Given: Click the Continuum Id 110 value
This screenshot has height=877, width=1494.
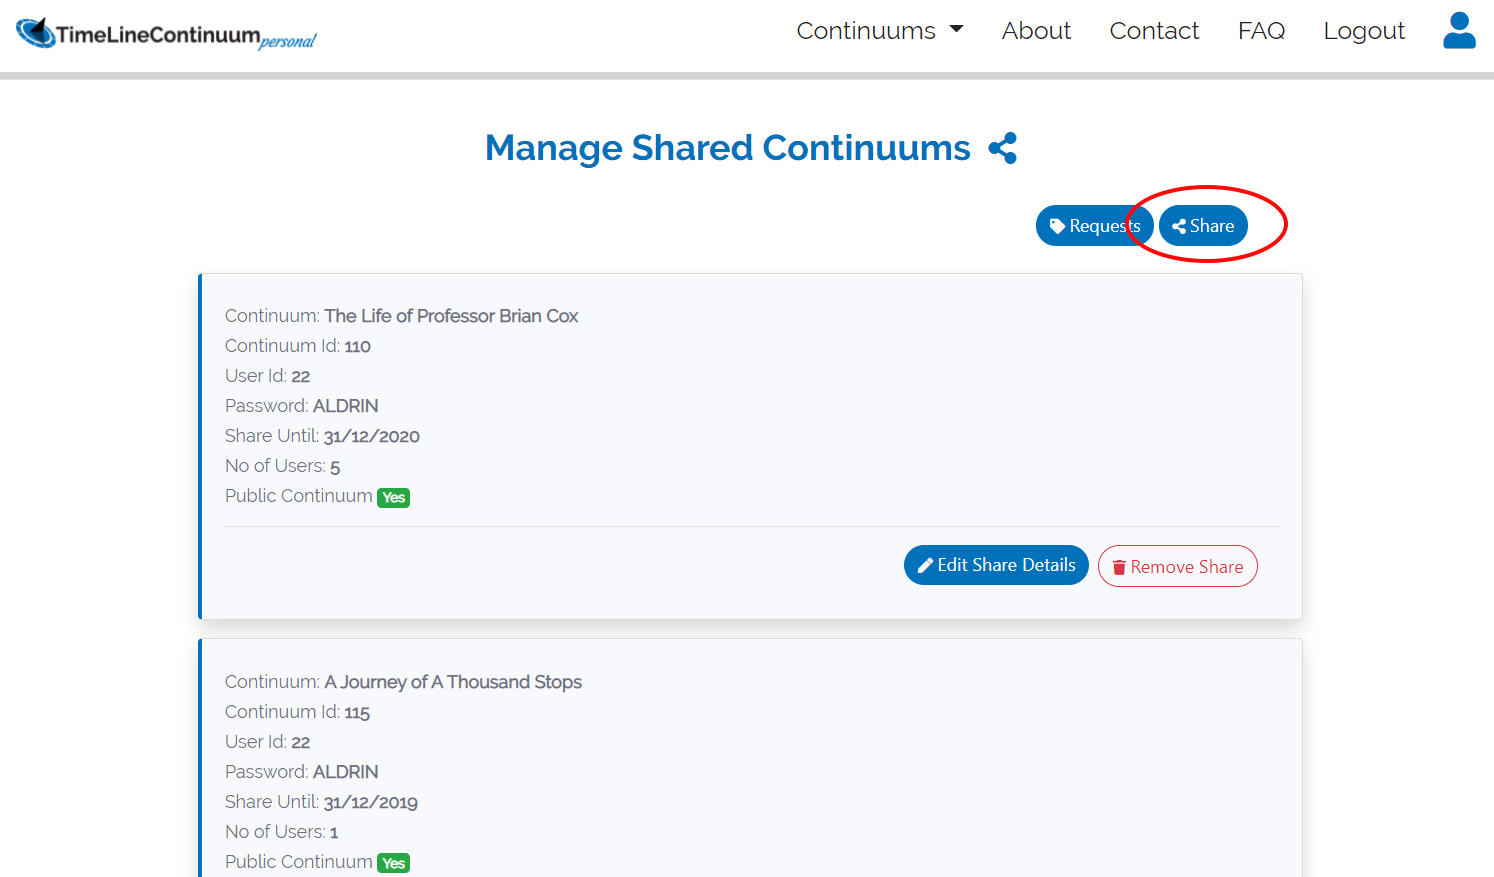Looking at the screenshot, I should click(x=357, y=346).
